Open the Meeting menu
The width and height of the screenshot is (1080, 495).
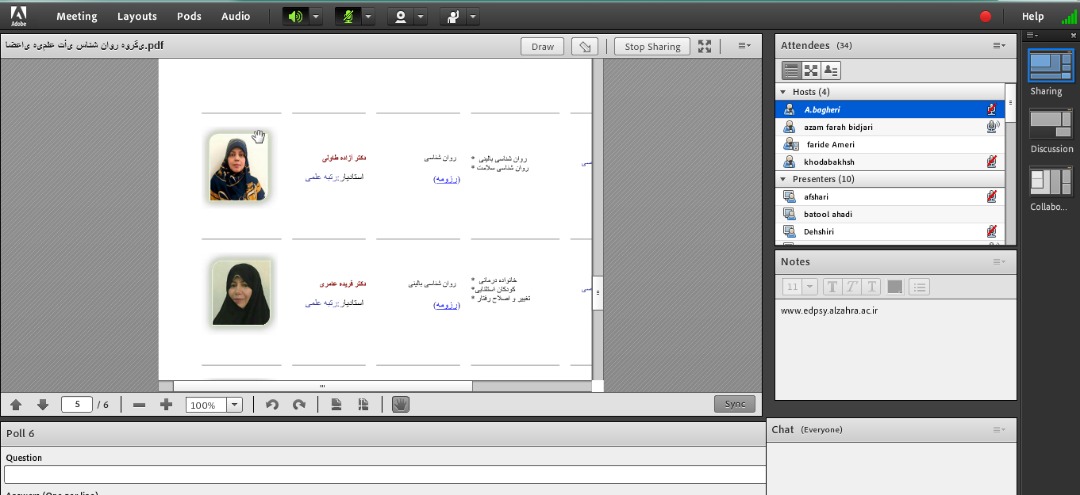(x=76, y=17)
